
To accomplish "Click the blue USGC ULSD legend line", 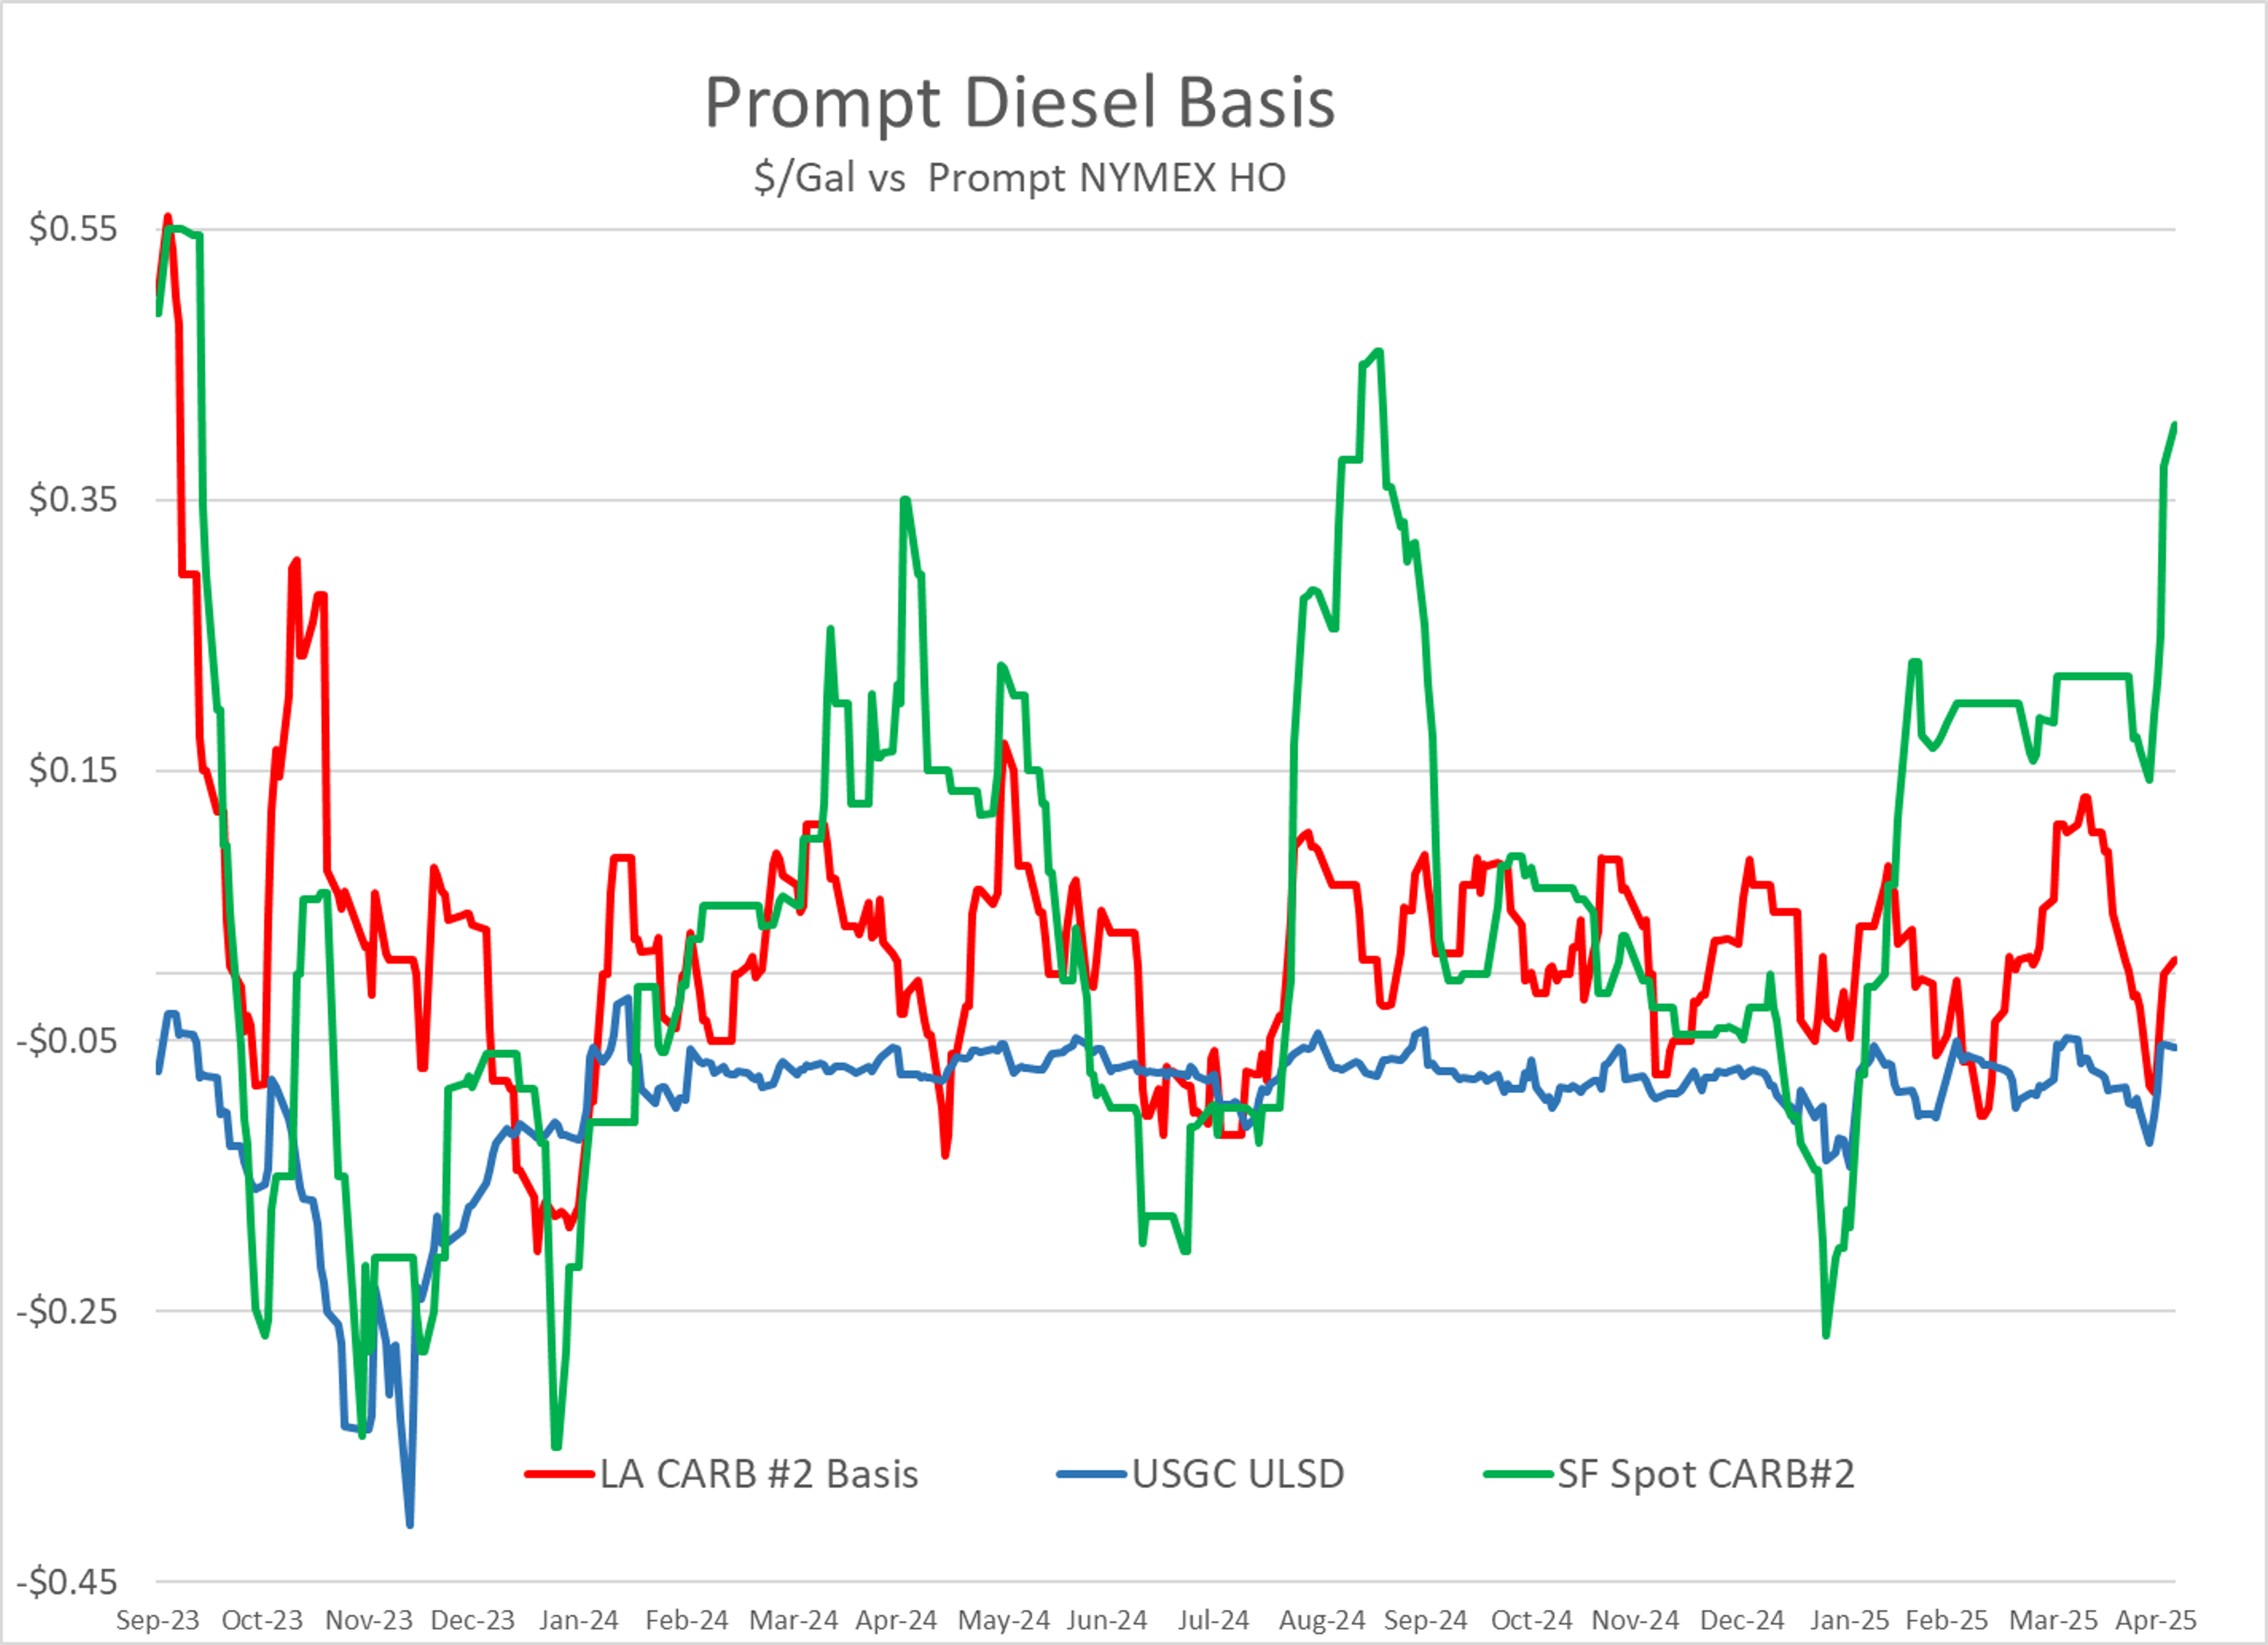I will point(1092,1474).
